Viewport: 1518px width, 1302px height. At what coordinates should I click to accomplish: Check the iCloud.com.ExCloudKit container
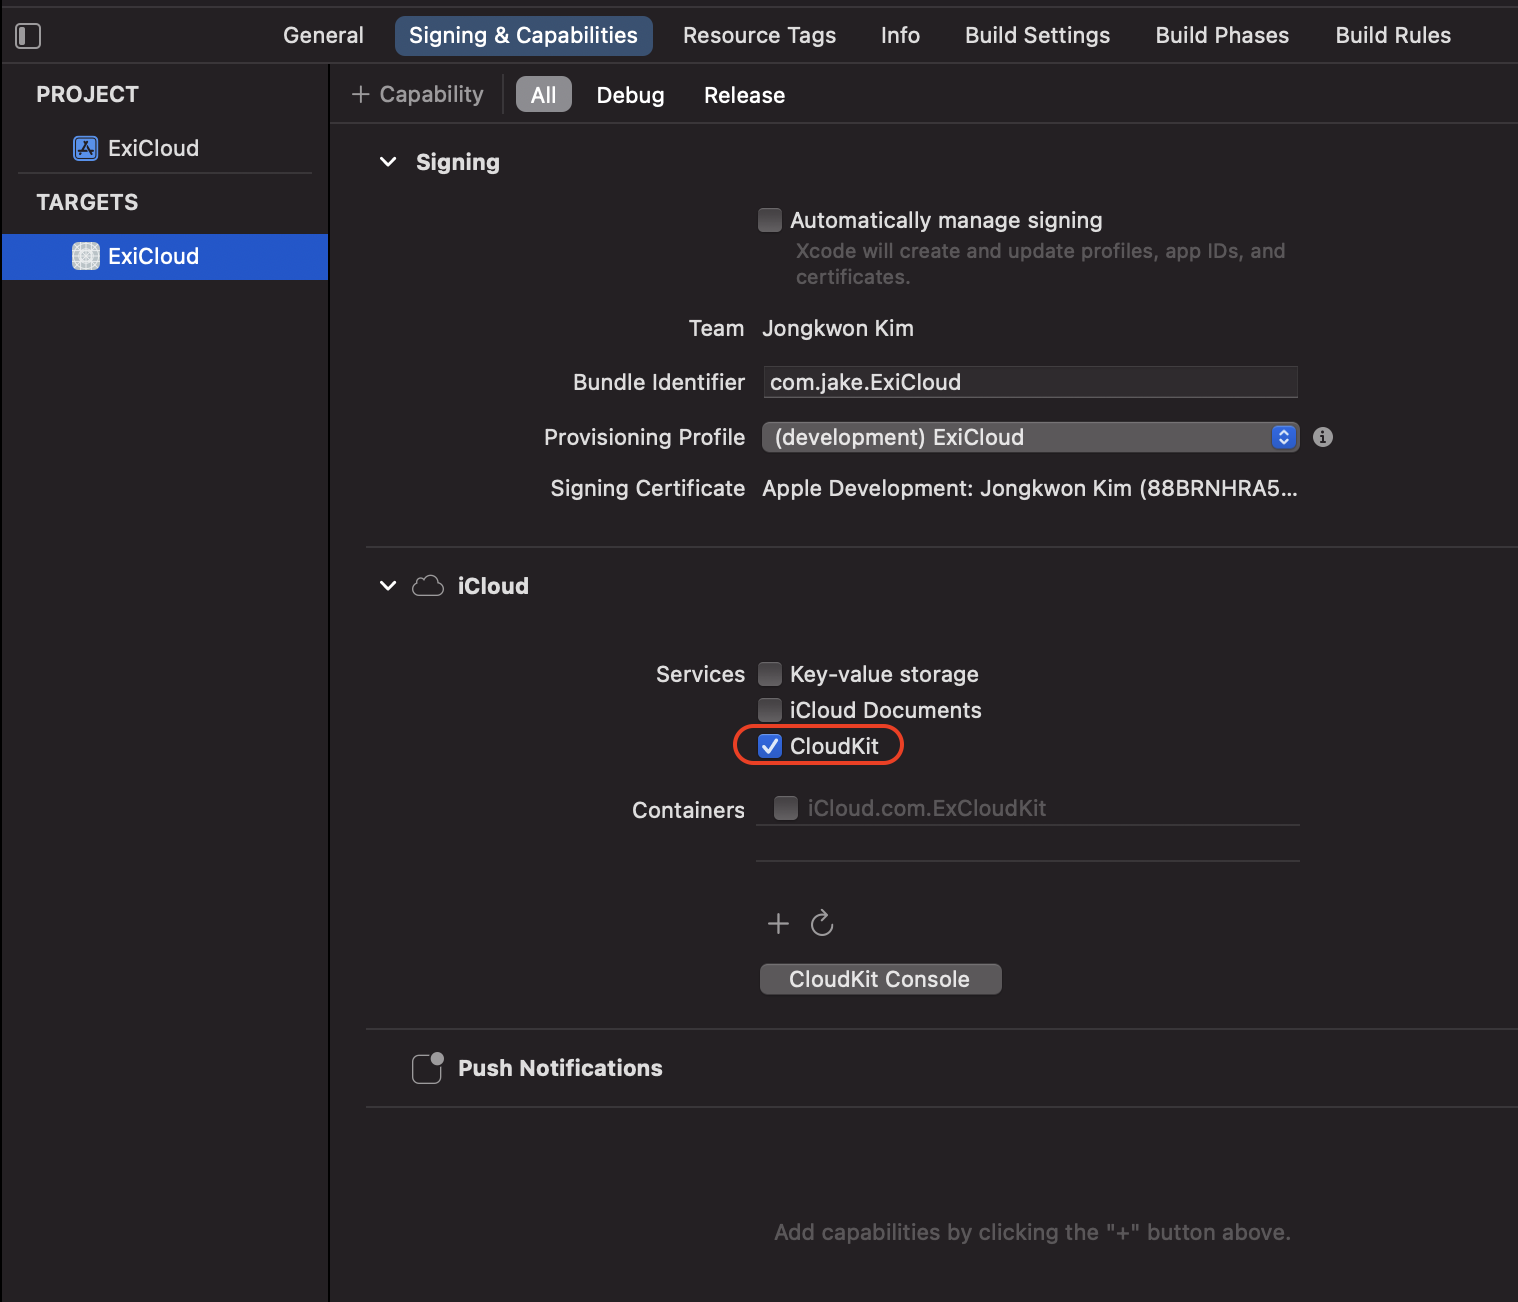coord(786,808)
